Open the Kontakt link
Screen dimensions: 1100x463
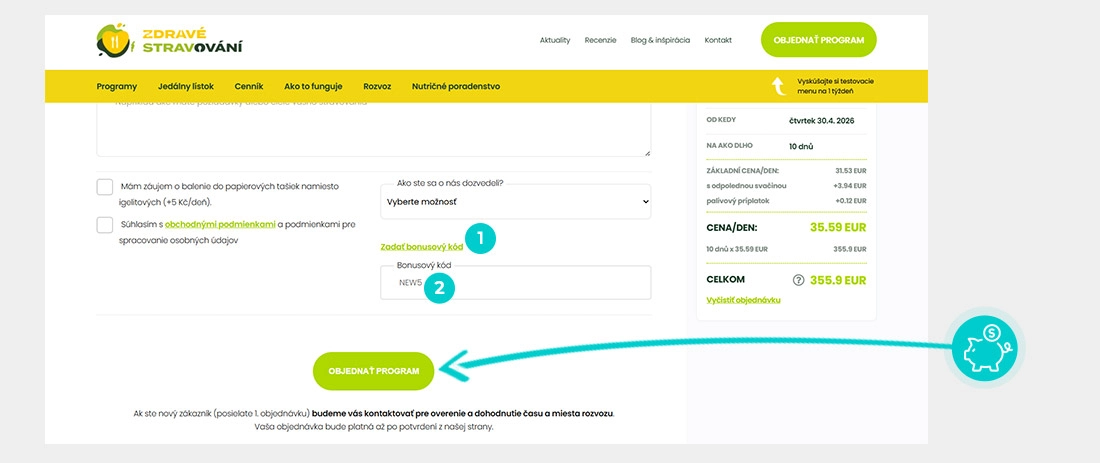(718, 40)
